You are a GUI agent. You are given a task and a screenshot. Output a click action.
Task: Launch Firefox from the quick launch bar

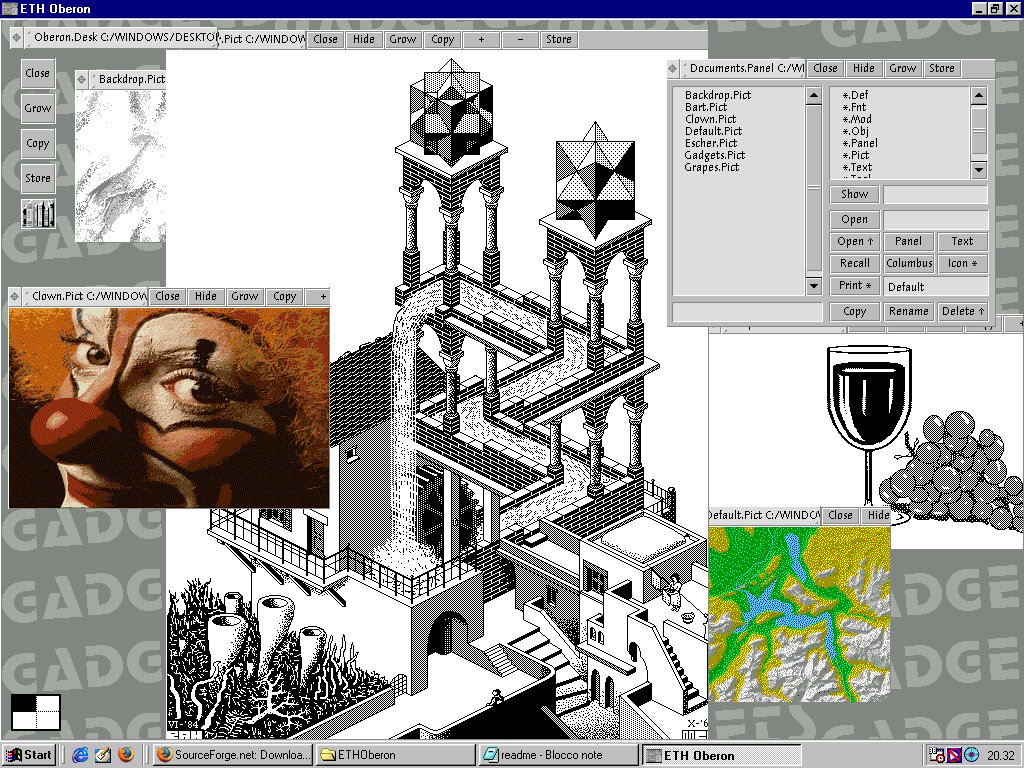pyautogui.click(x=126, y=755)
